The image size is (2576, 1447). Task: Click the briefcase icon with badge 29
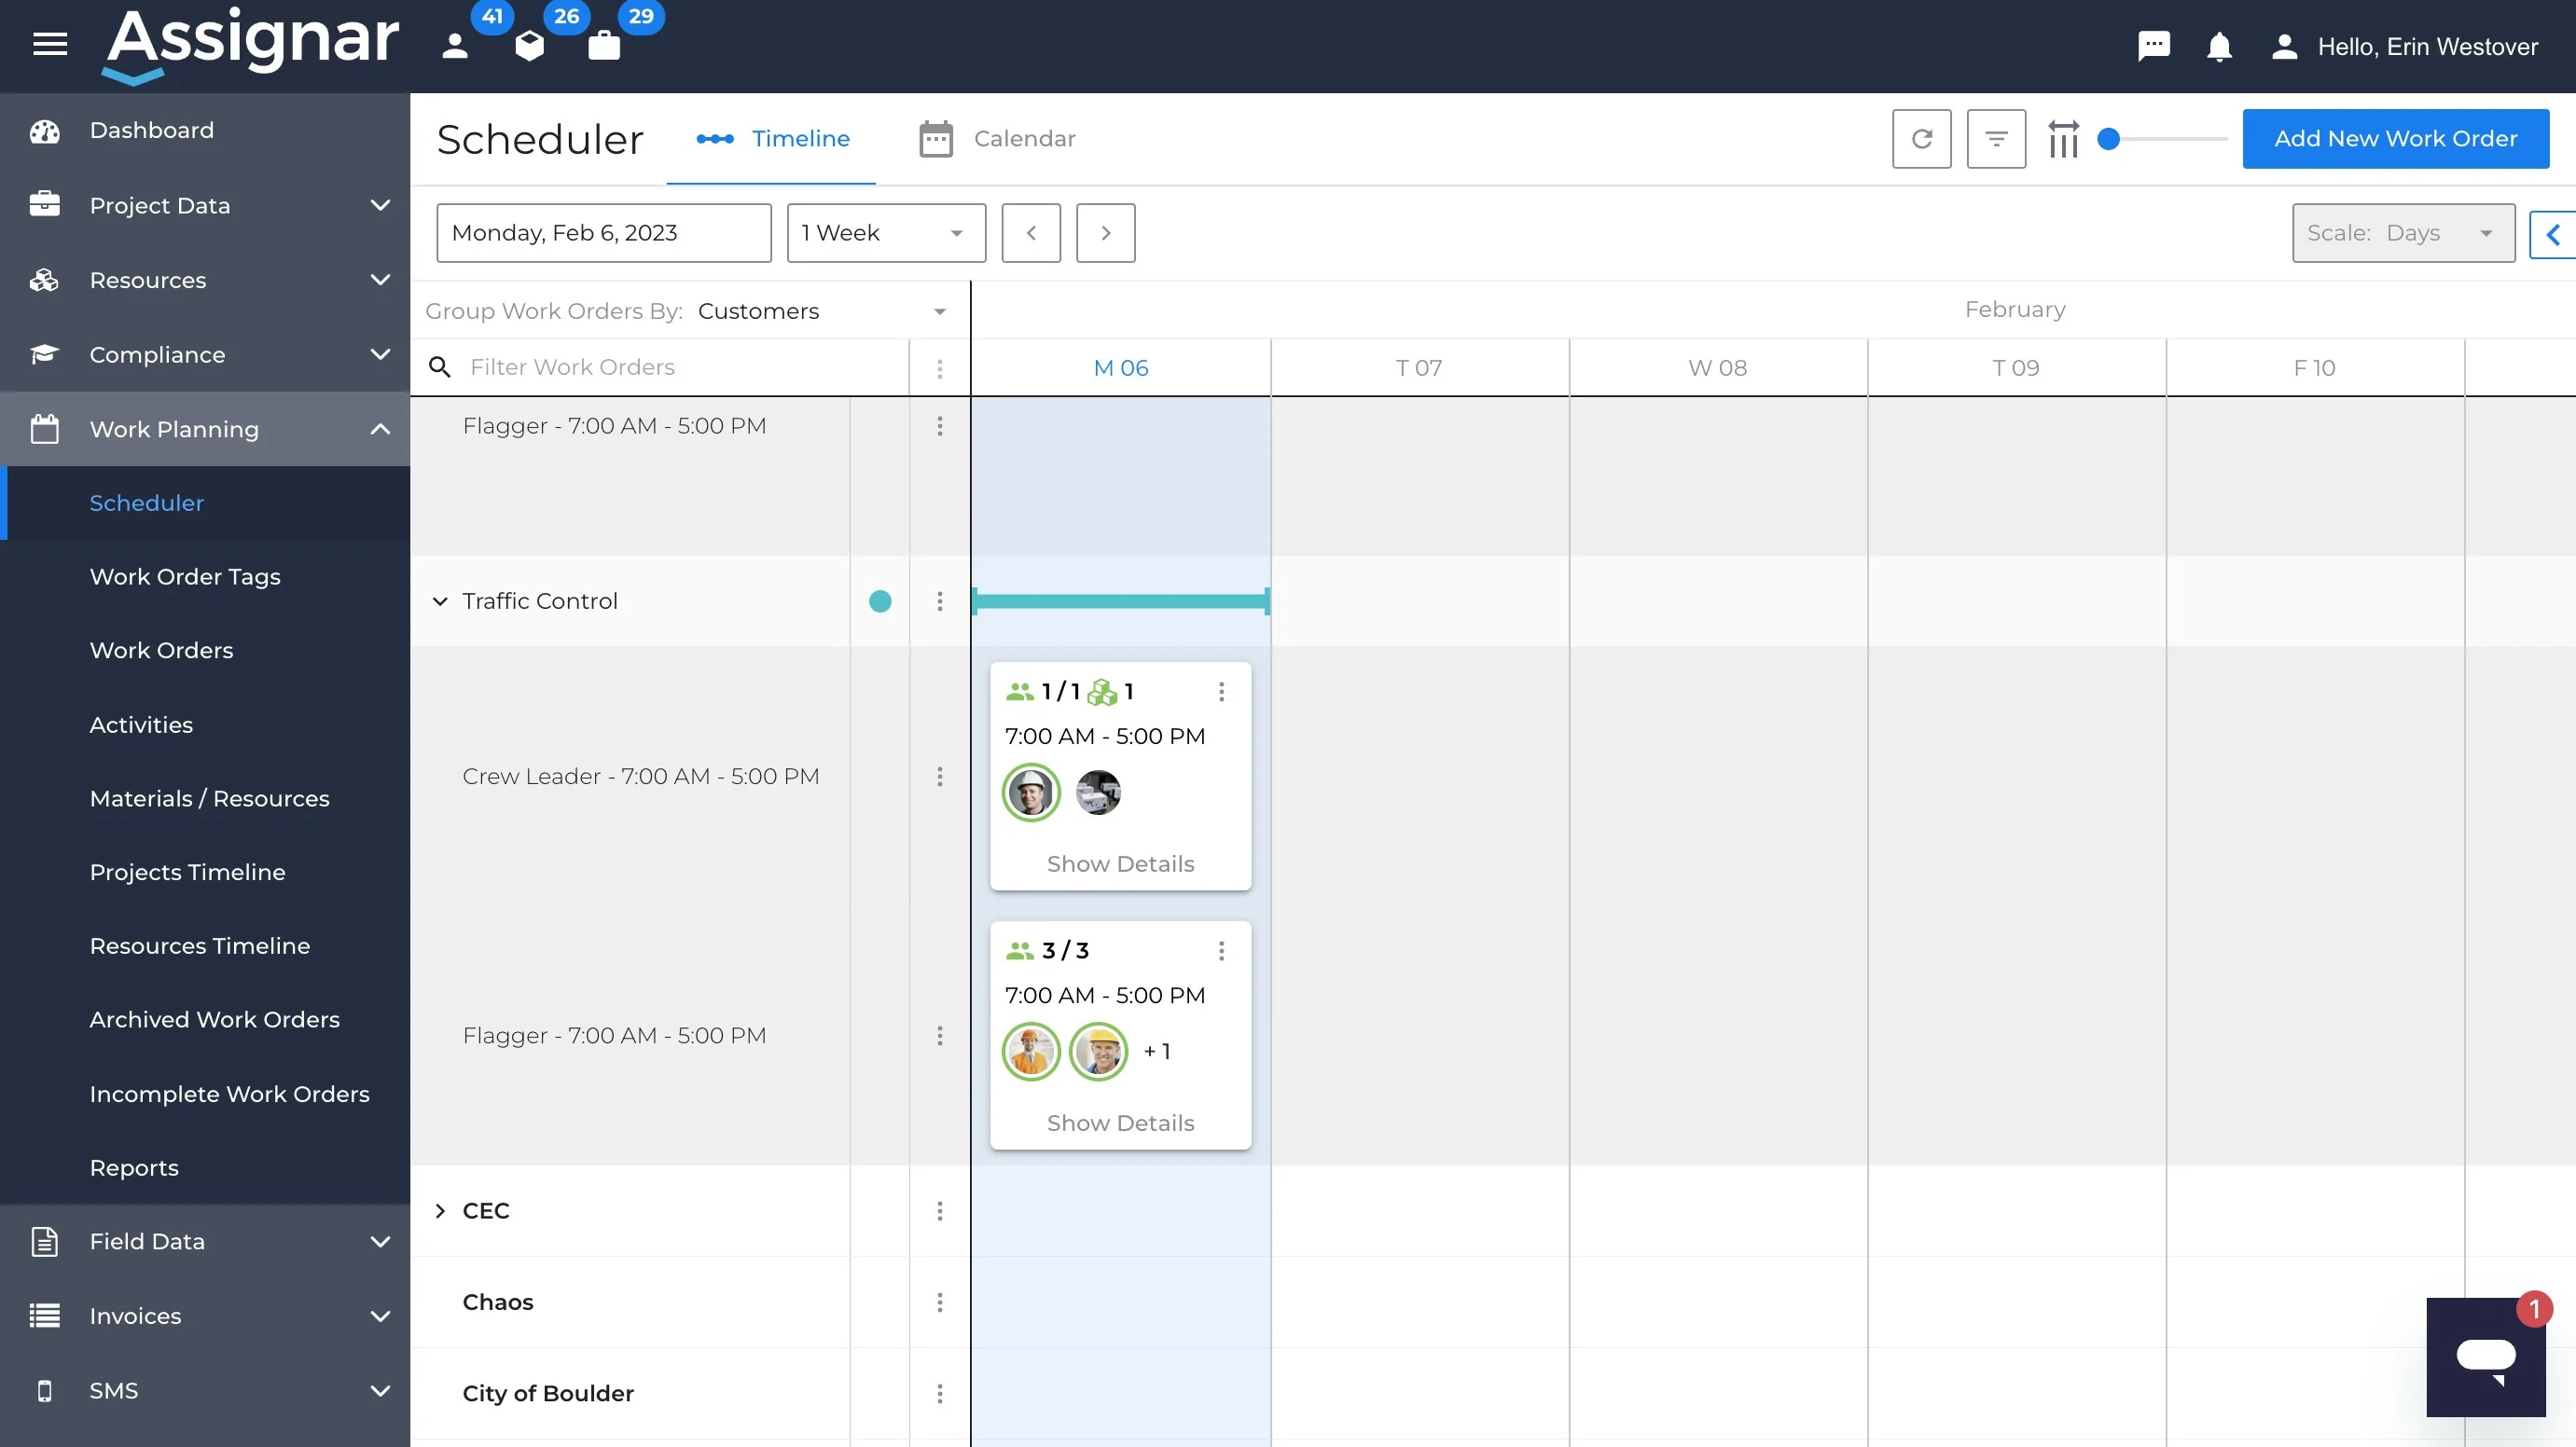(604, 45)
